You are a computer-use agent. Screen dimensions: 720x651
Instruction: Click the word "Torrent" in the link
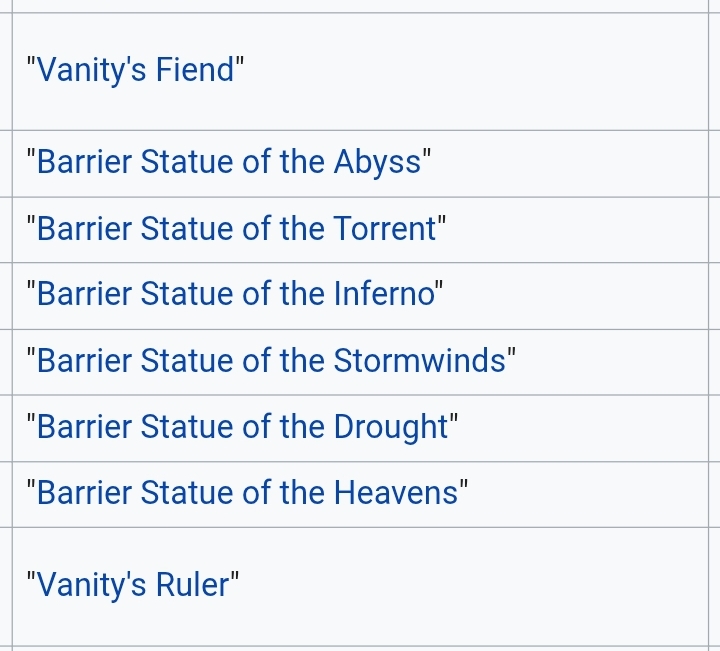click(x=384, y=228)
